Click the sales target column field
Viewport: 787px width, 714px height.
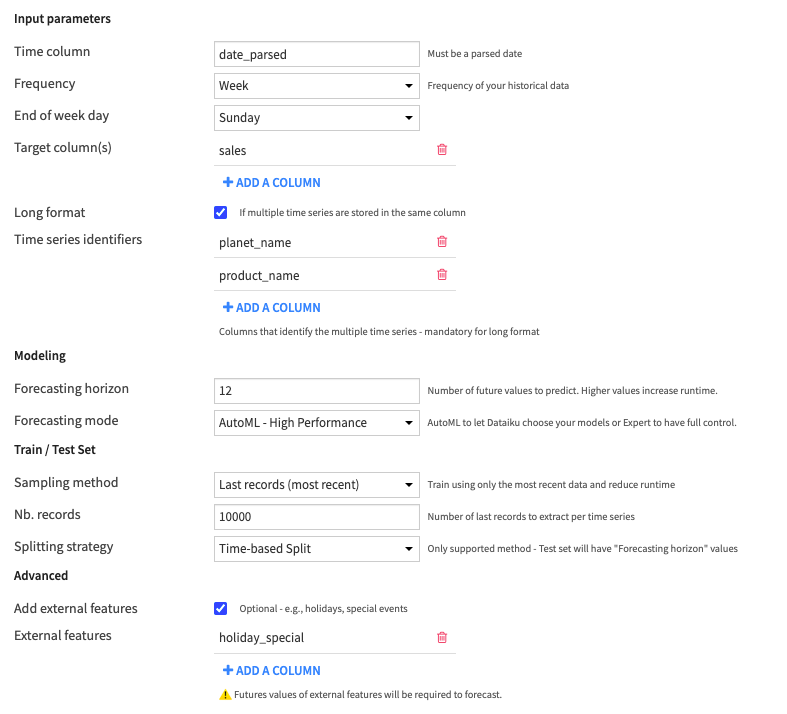[x=320, y=150]
